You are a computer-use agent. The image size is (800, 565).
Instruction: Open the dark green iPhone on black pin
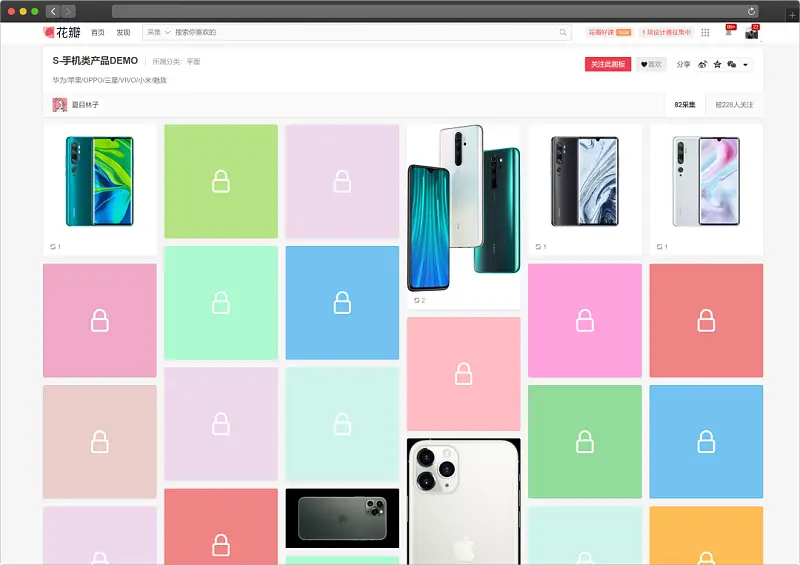[342, 518]
